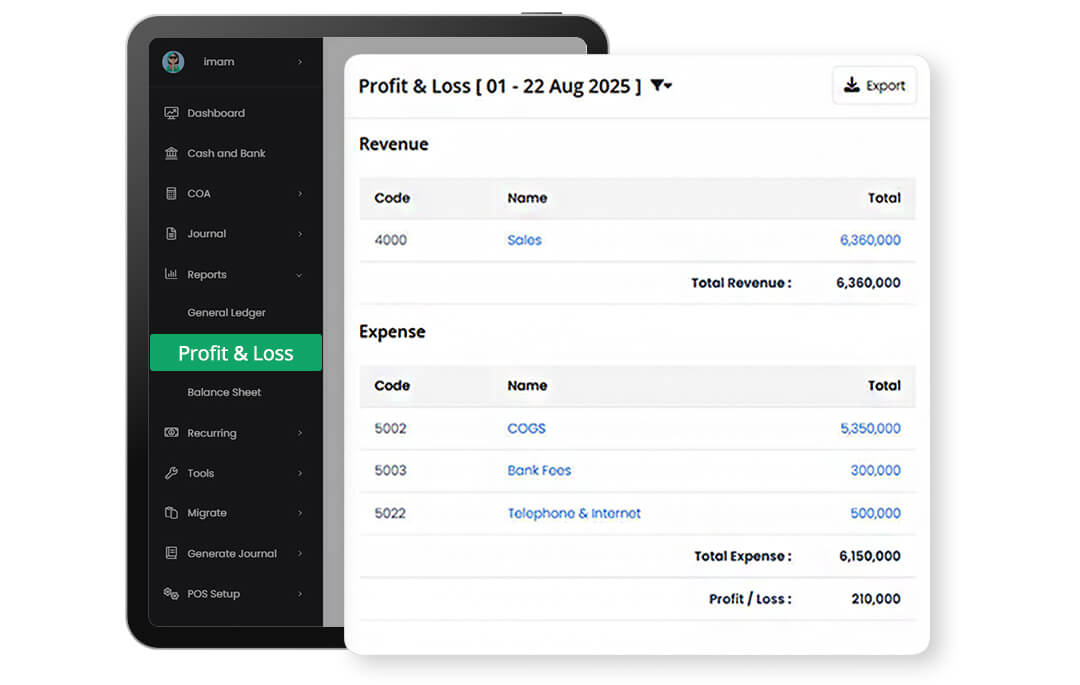1080x685 pixels.
Task: Click the Dashboard icon in sidebar
Action: point(171,113)
